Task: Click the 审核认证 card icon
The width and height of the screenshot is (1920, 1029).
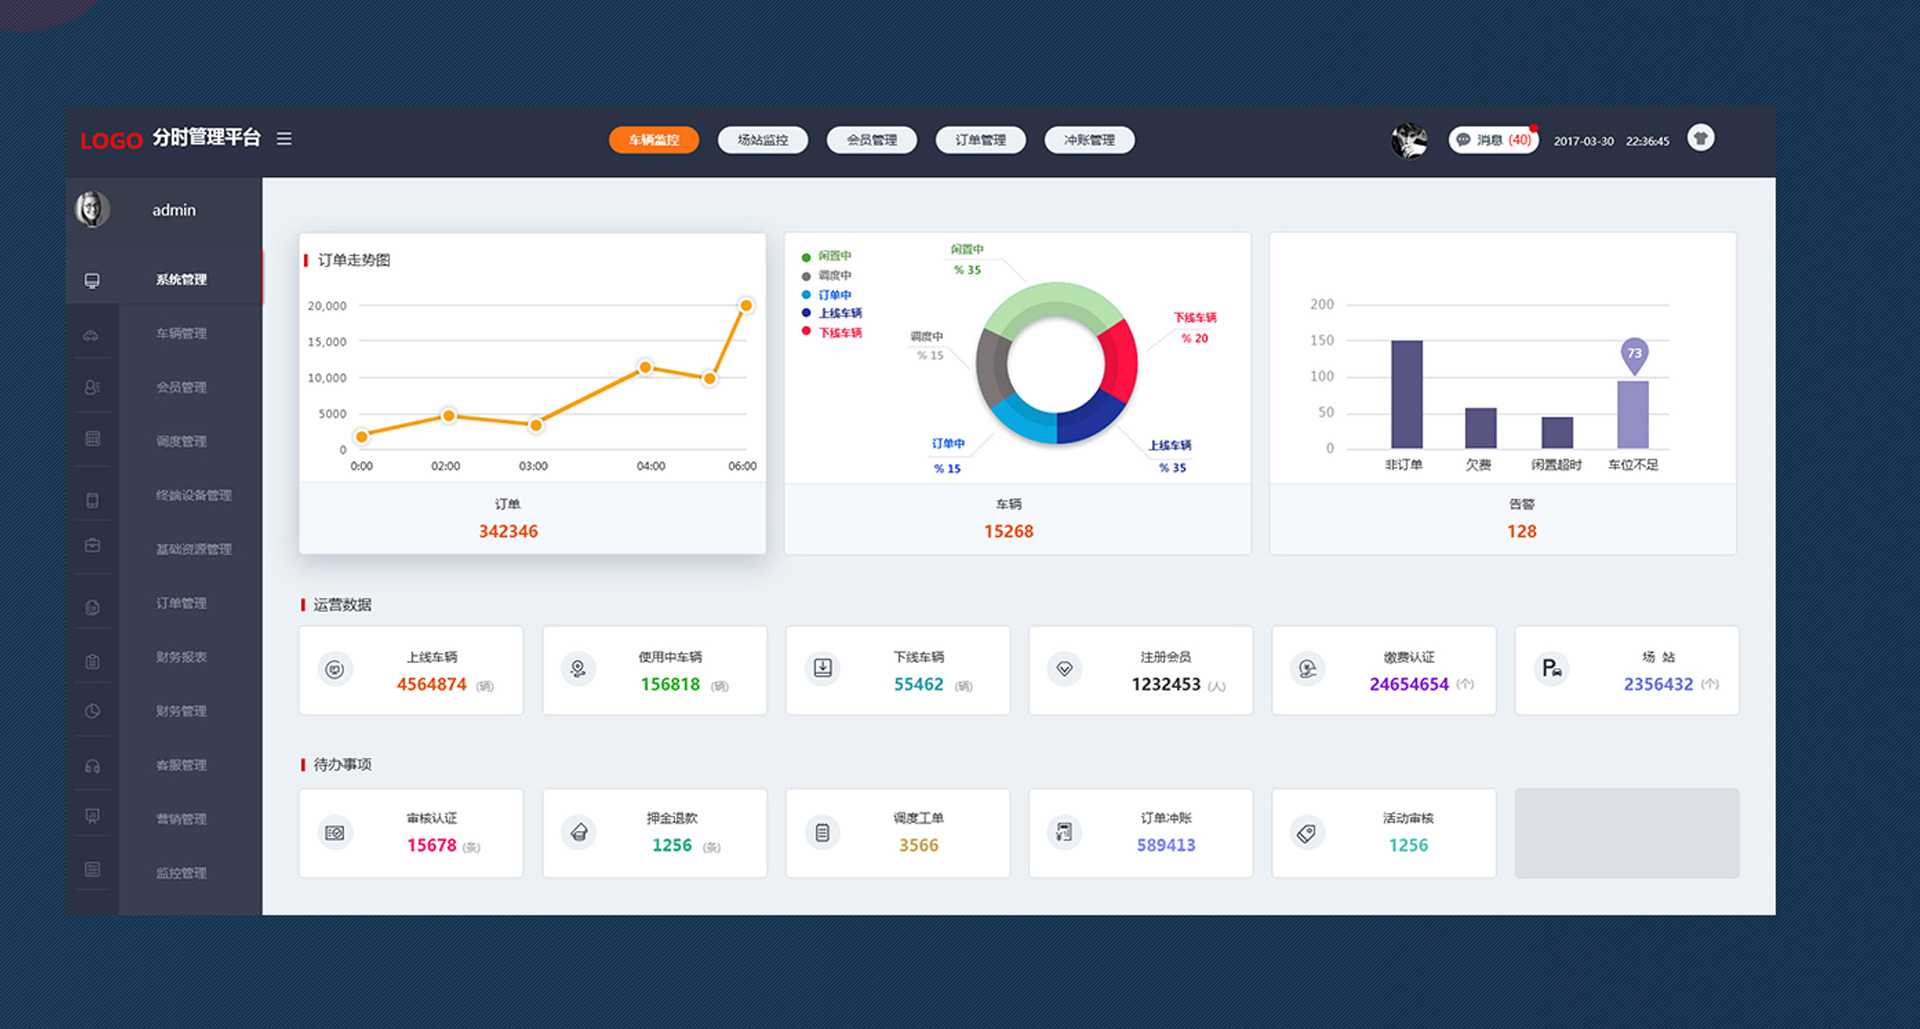Action: (335, 832)
